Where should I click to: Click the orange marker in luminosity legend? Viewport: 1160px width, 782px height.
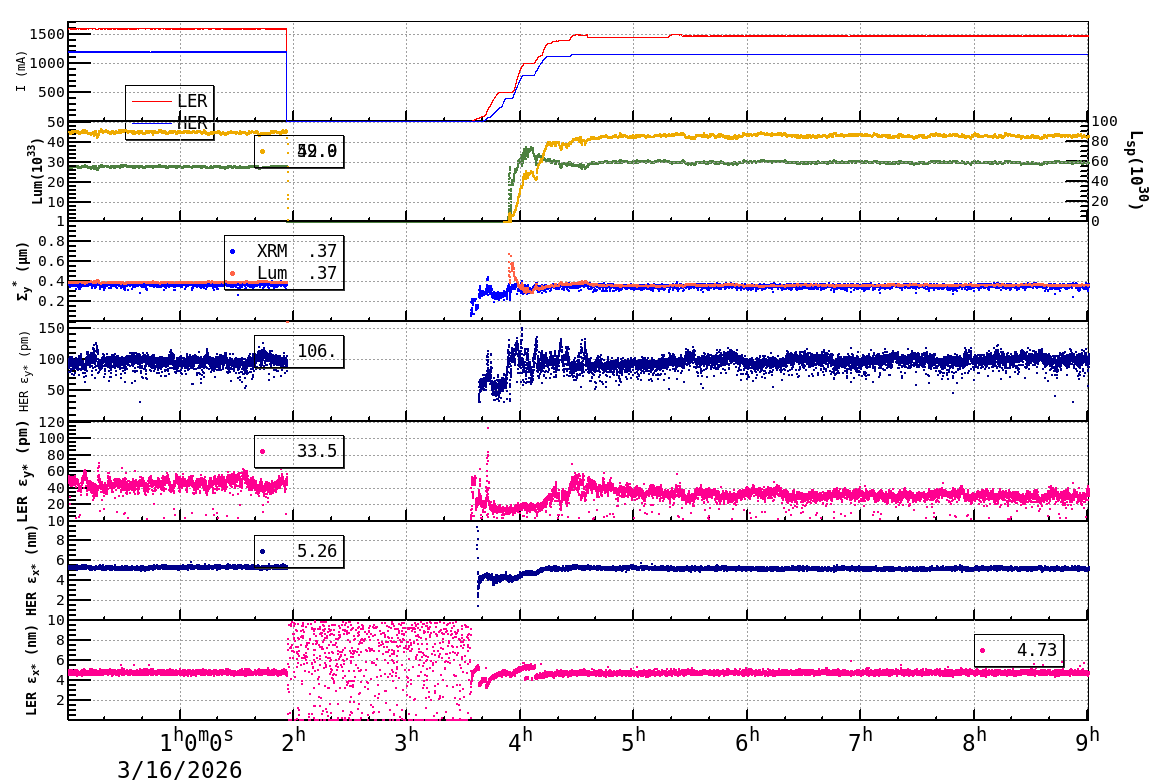pyautogui.click(x=263, y=152)
